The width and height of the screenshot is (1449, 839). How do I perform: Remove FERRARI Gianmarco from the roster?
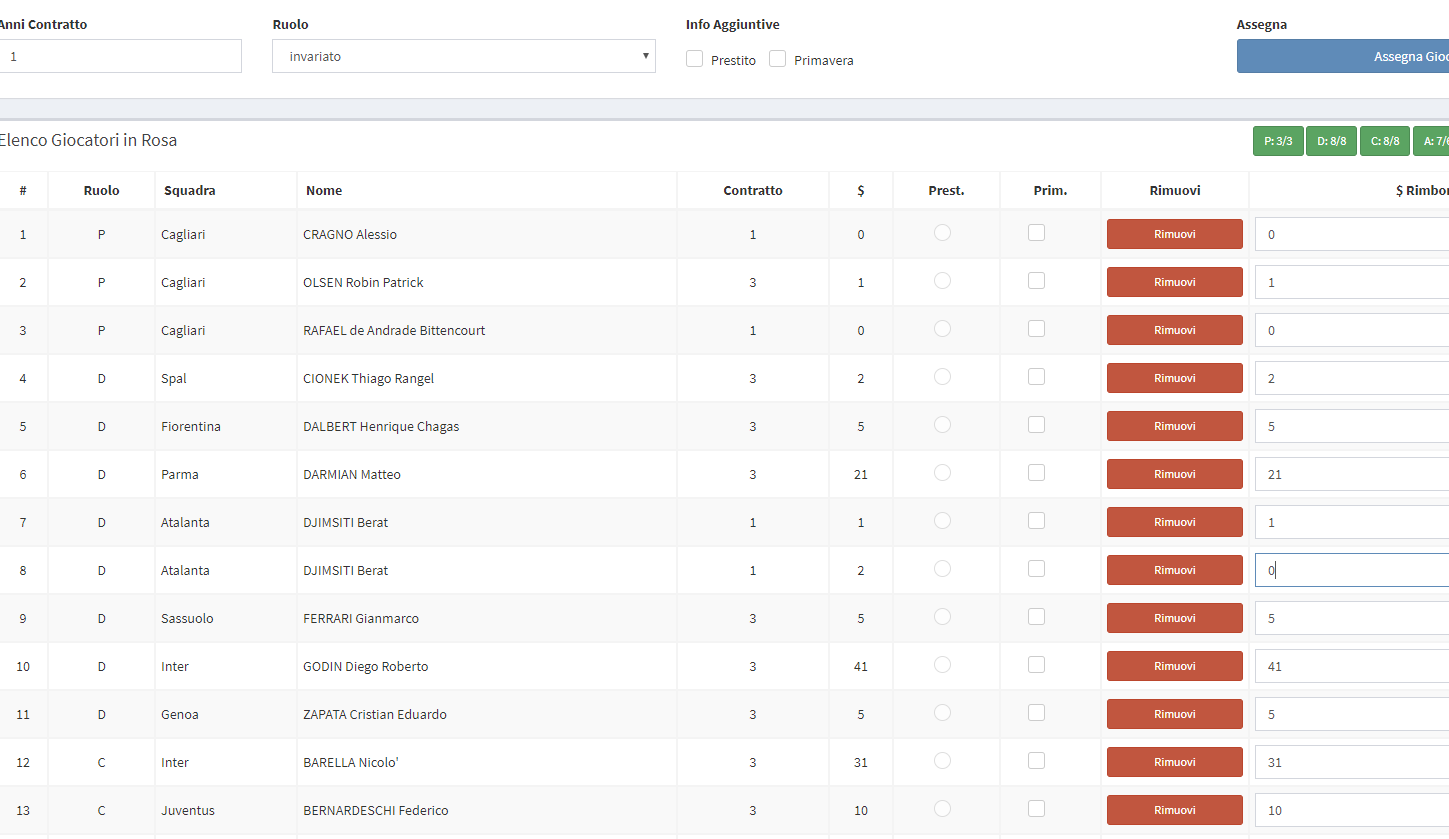point(1174,618)
